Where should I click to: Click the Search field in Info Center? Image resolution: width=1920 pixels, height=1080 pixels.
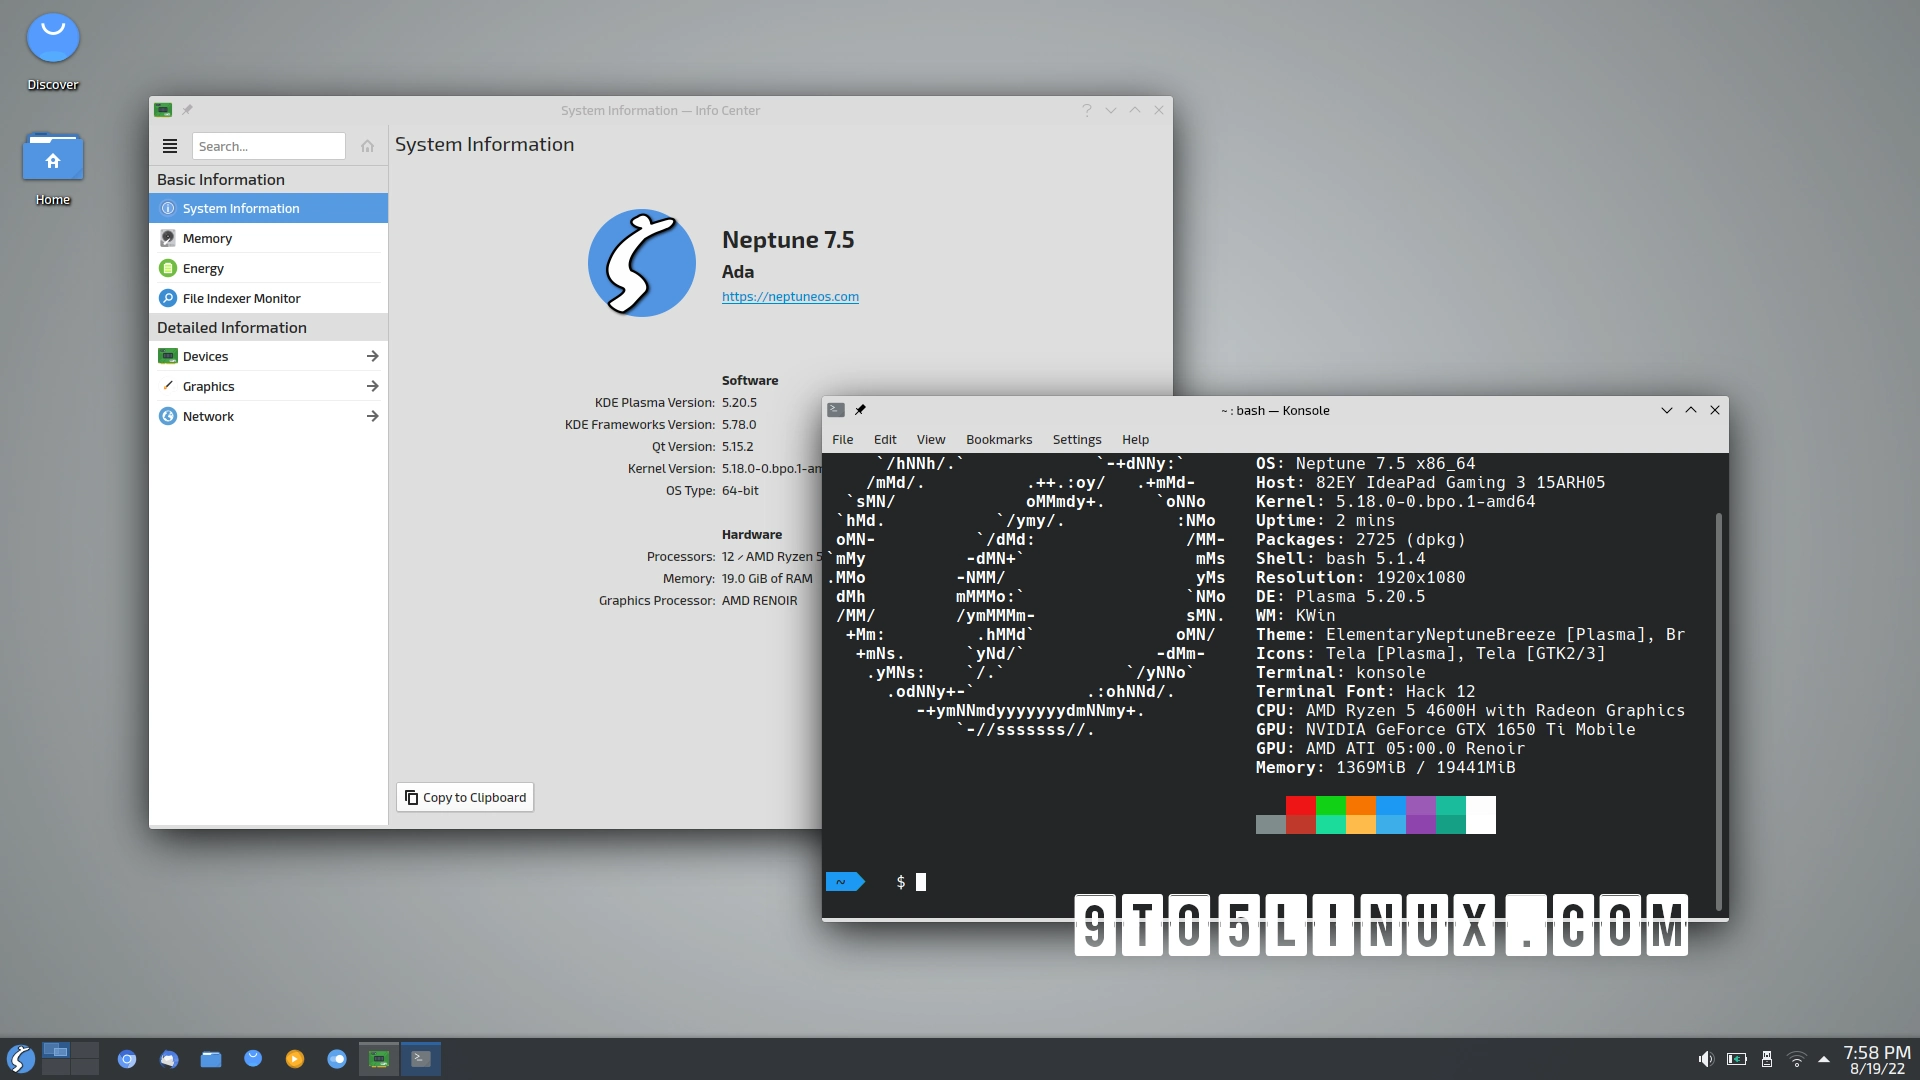[x=268, y=146]
